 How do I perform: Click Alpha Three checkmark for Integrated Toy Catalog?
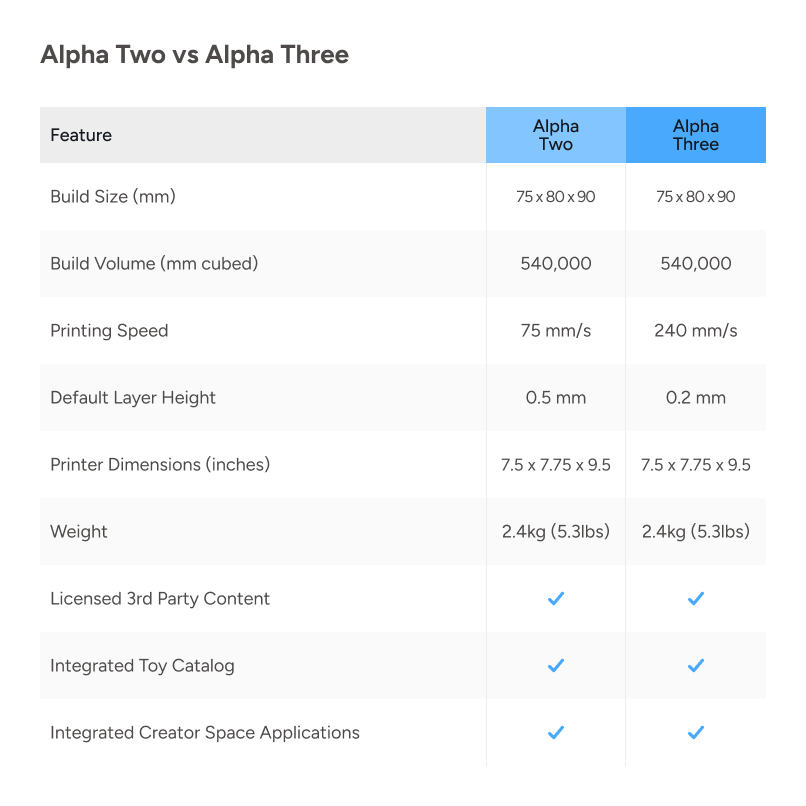coord(696,665)
